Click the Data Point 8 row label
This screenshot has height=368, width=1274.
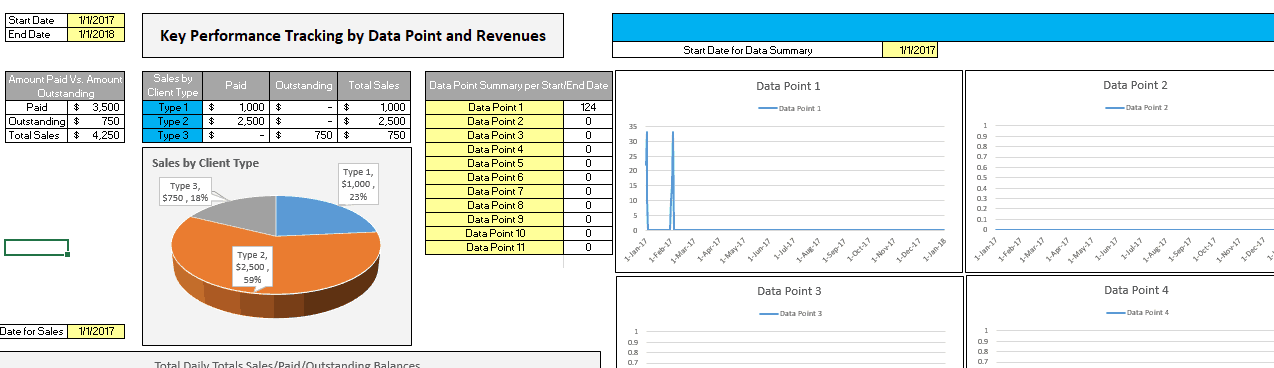(x=495, y=205)
